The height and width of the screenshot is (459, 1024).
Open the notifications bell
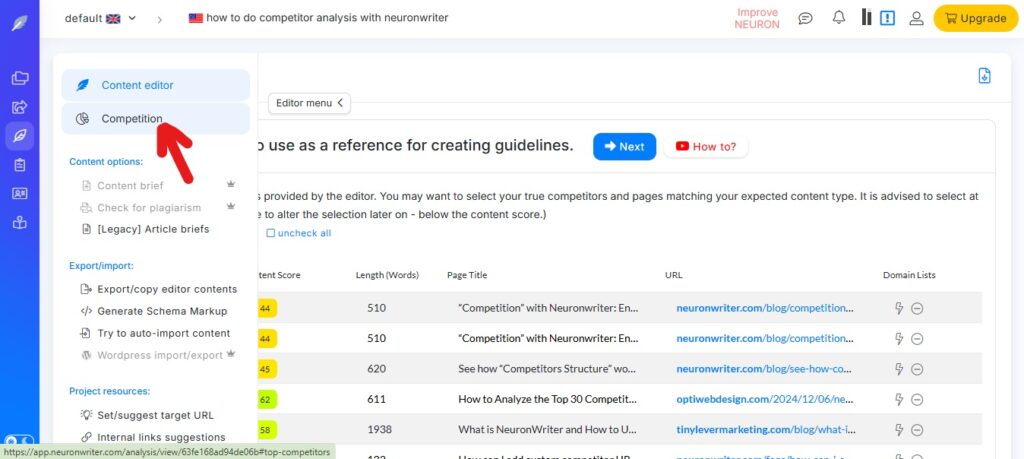pos(839,18)
